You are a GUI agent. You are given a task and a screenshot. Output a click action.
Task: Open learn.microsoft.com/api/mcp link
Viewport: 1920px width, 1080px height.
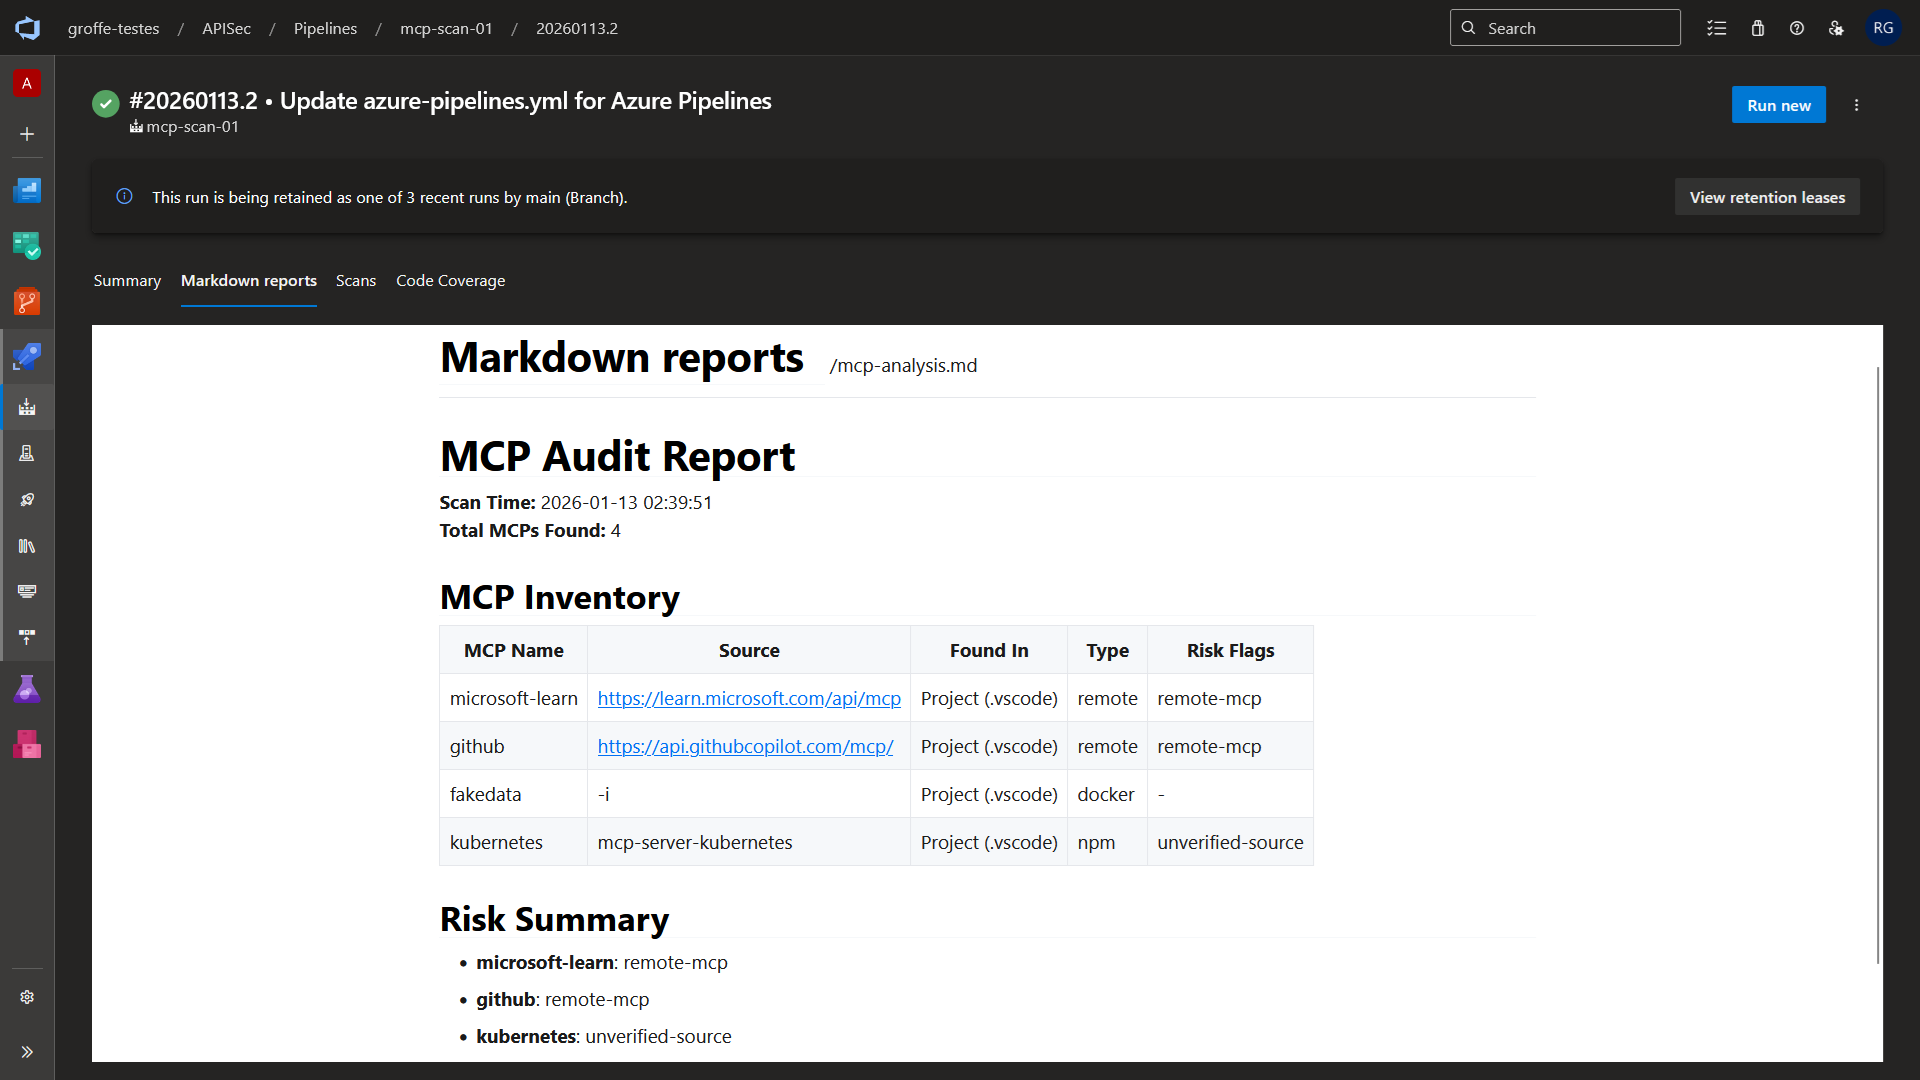[749, 698]
